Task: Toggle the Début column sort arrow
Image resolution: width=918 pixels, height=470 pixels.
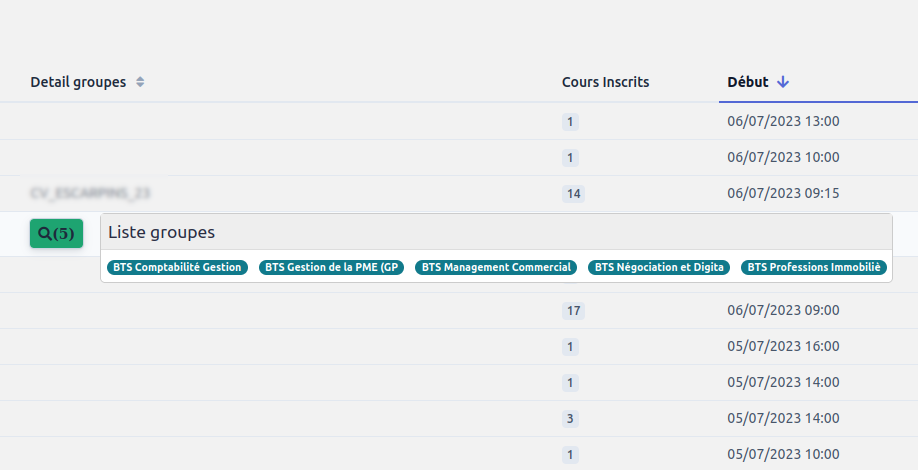Action: point(783,82)
